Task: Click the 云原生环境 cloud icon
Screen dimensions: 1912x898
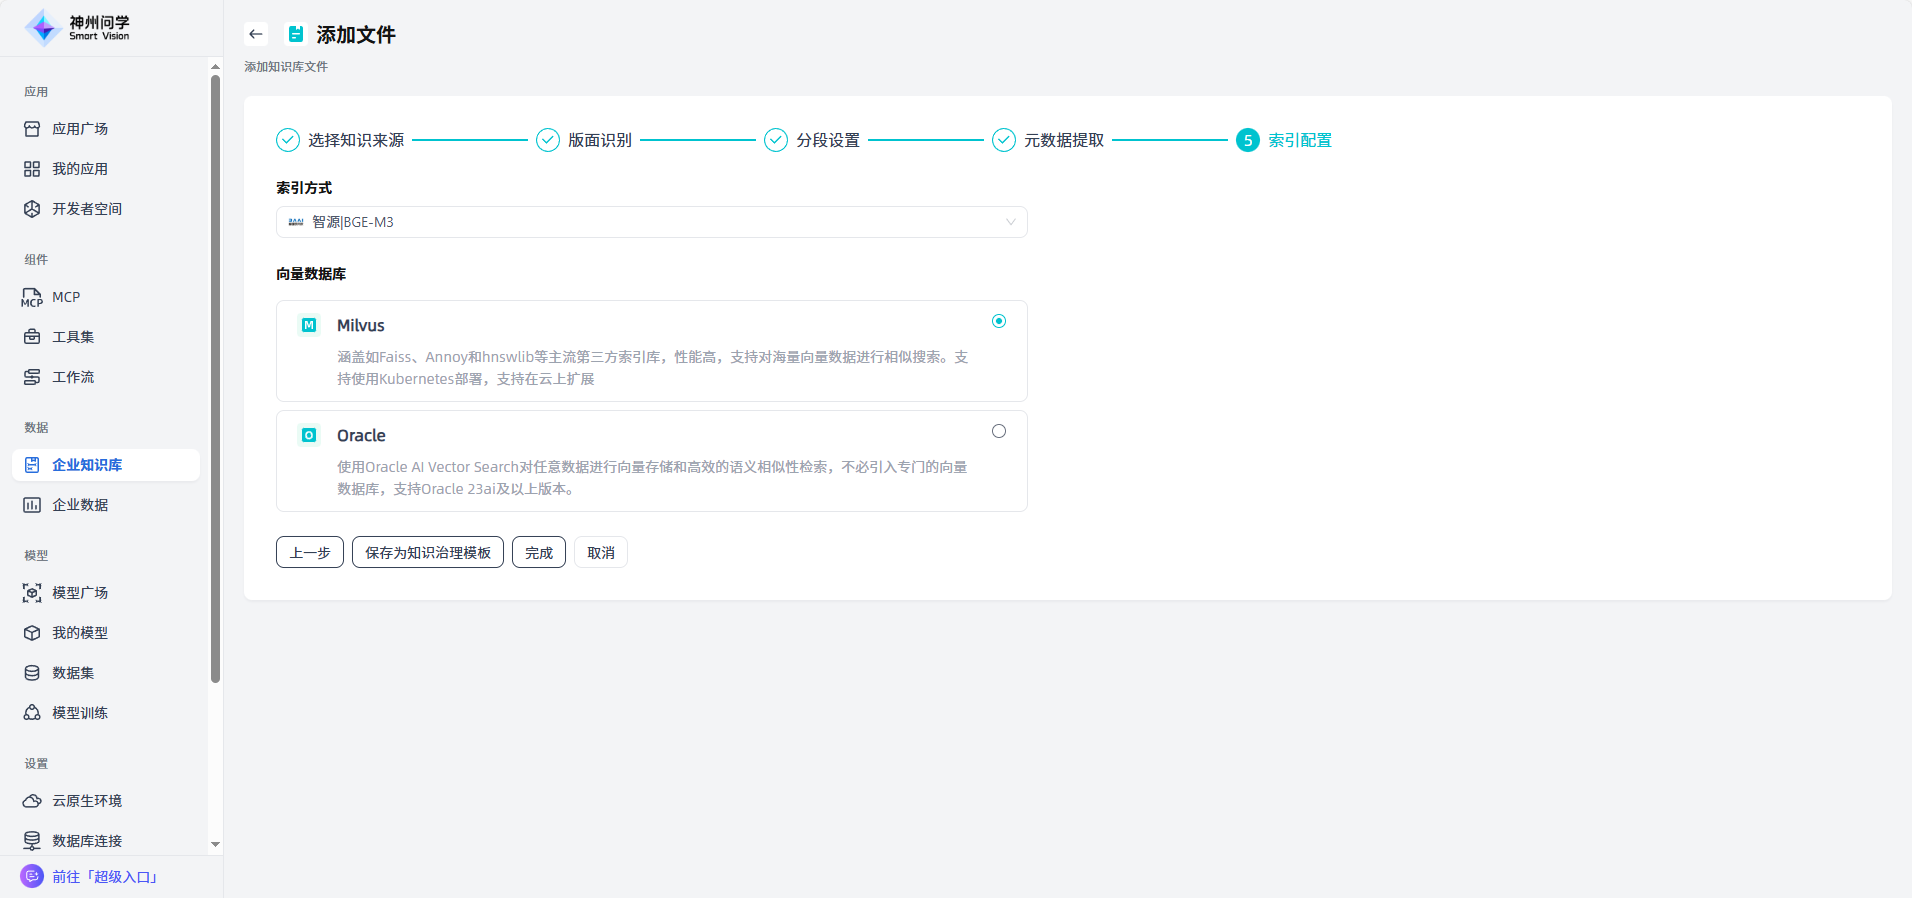Action: point(32,801)
